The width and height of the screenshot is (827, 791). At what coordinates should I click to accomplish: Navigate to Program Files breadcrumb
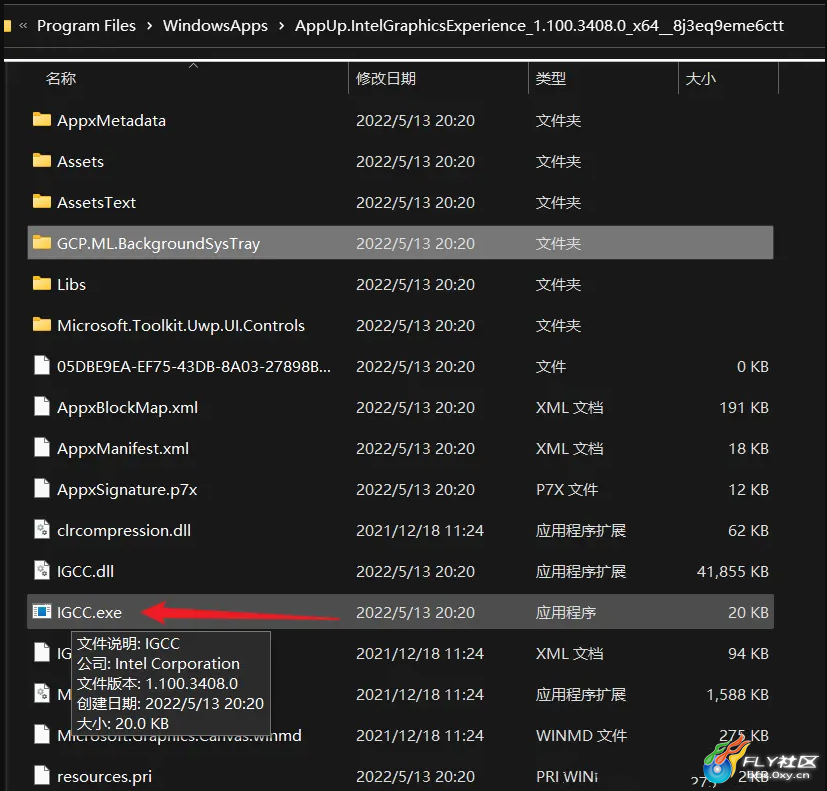point(86,25)
